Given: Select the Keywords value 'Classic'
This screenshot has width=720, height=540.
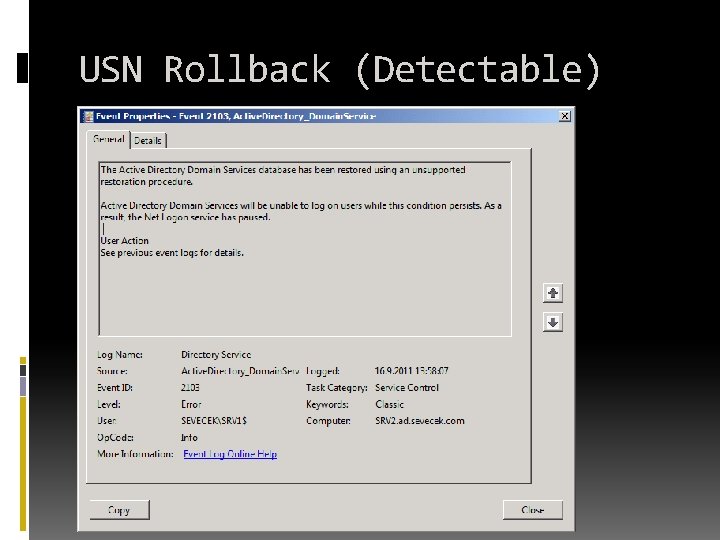Looking at the screenshot, I should point(389,405).
